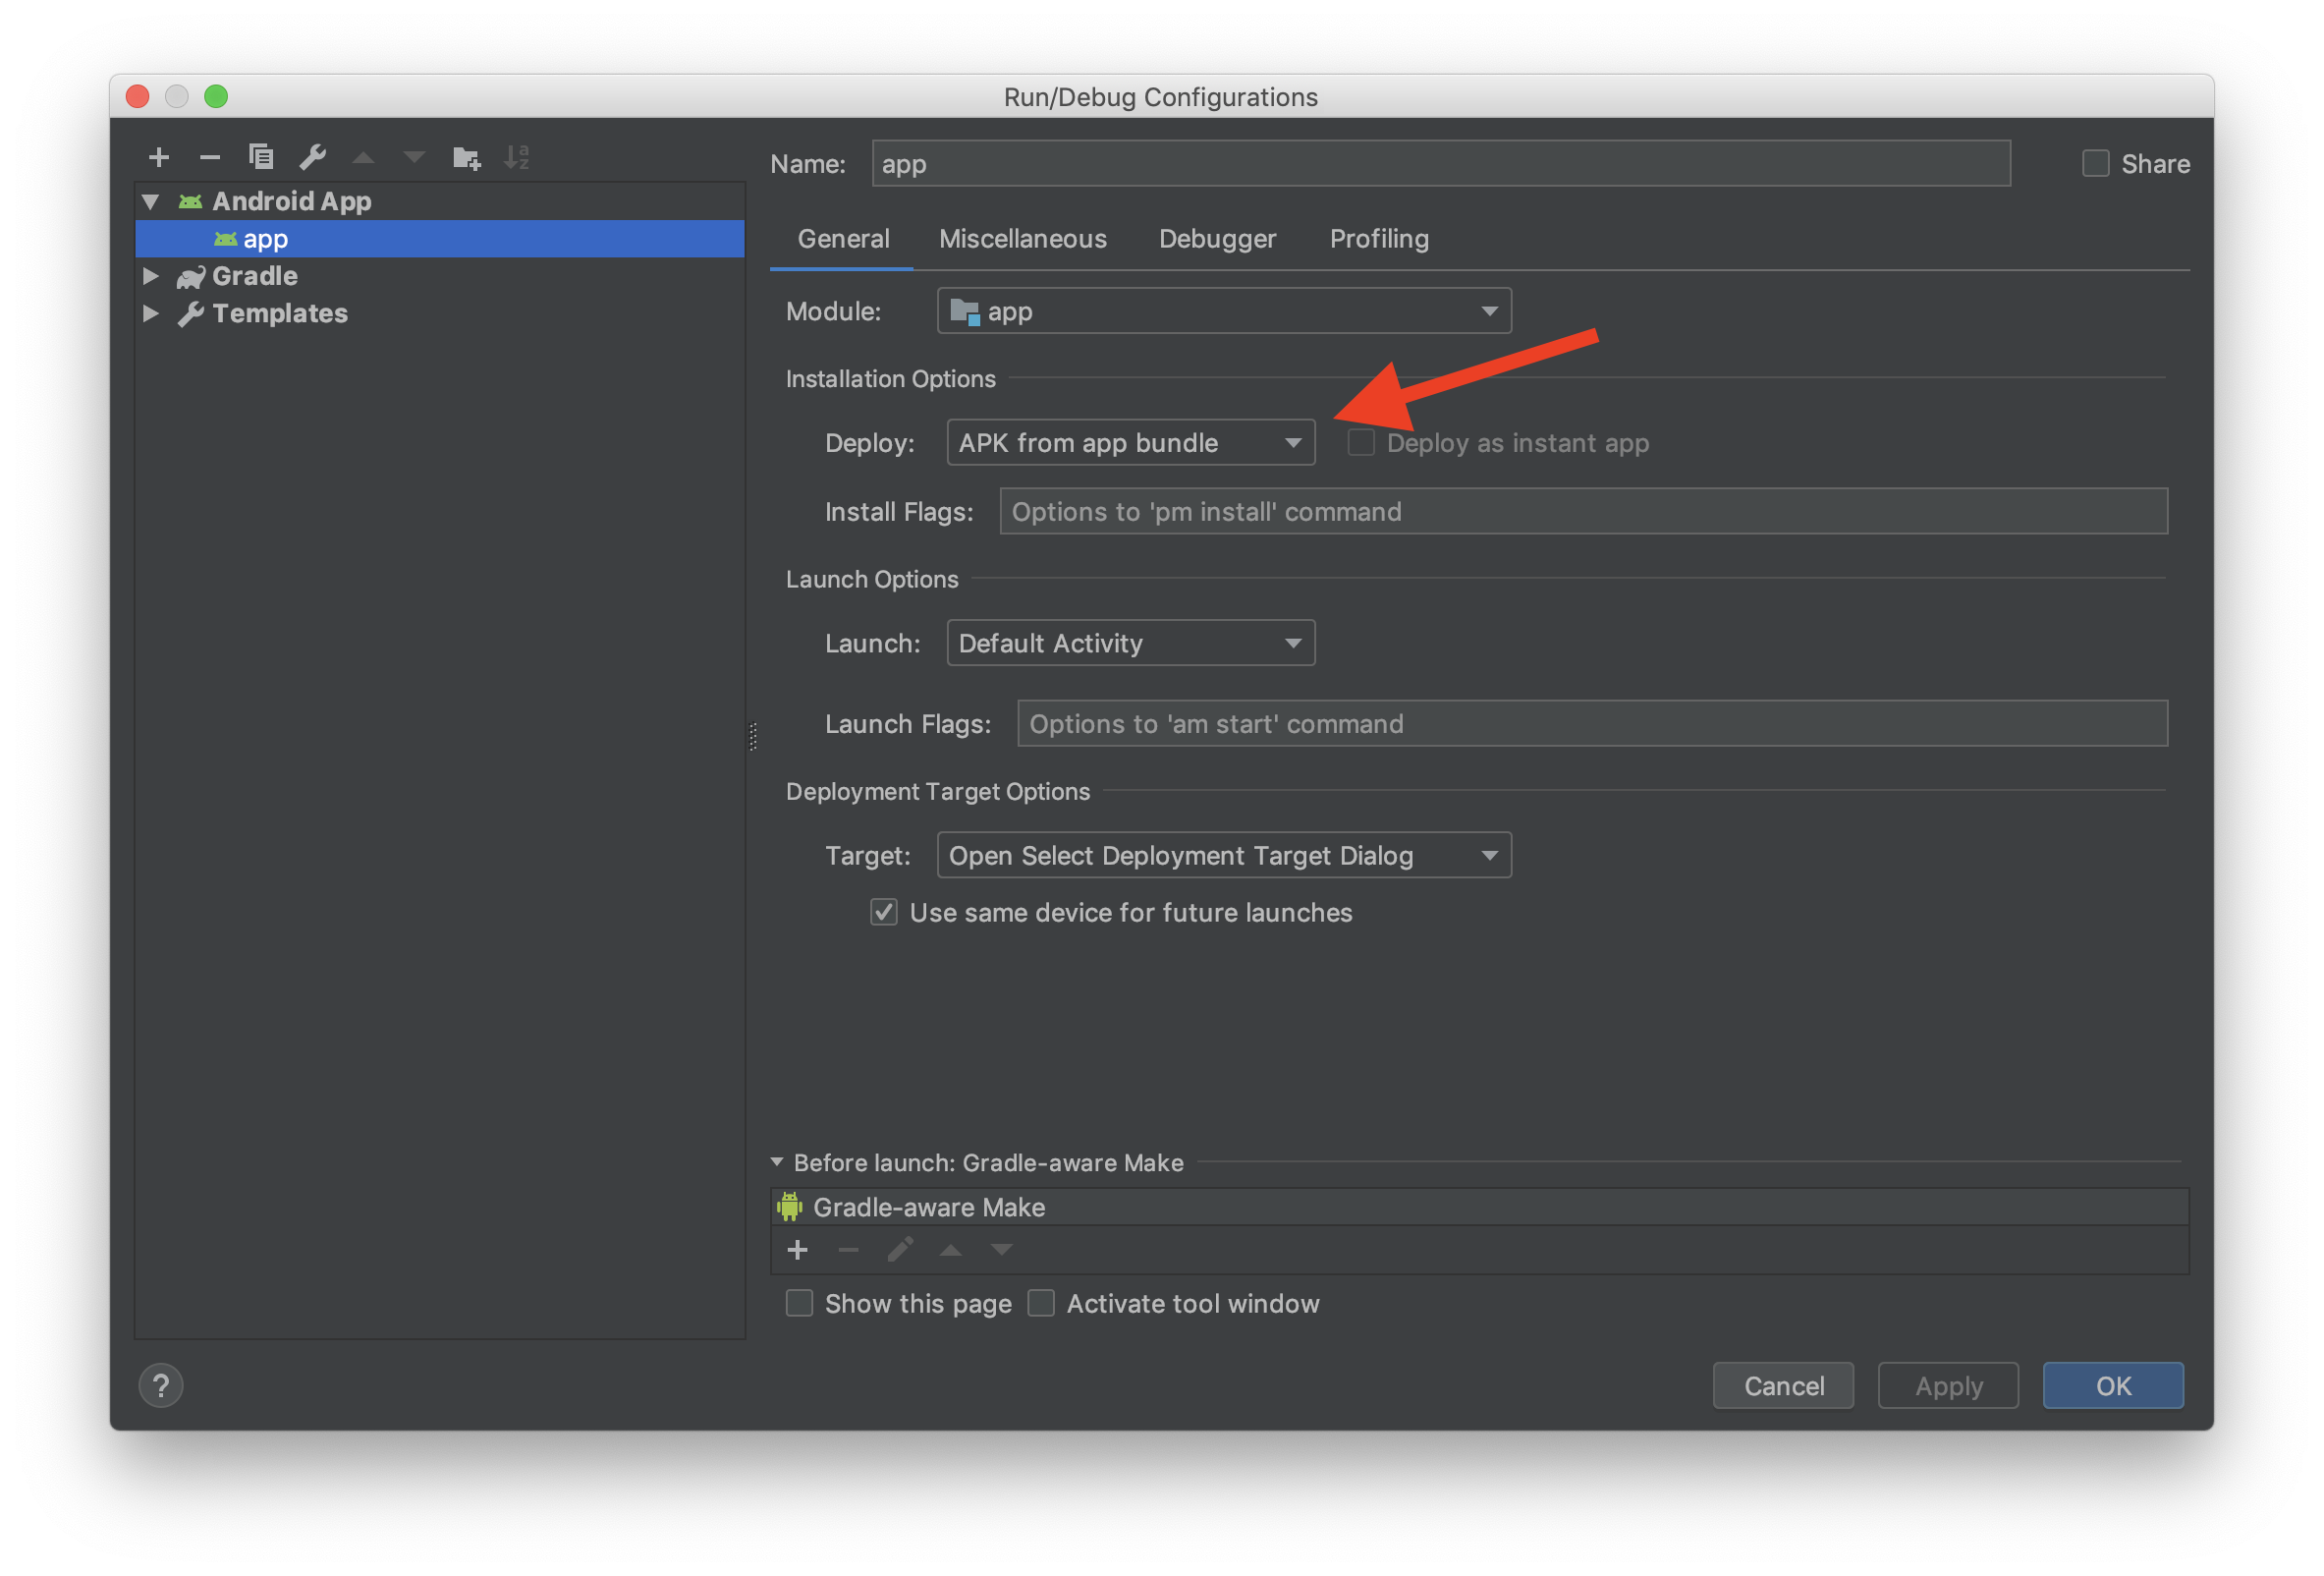
Task: Switch to the Profiling tab
Action: coord(1379,239)
